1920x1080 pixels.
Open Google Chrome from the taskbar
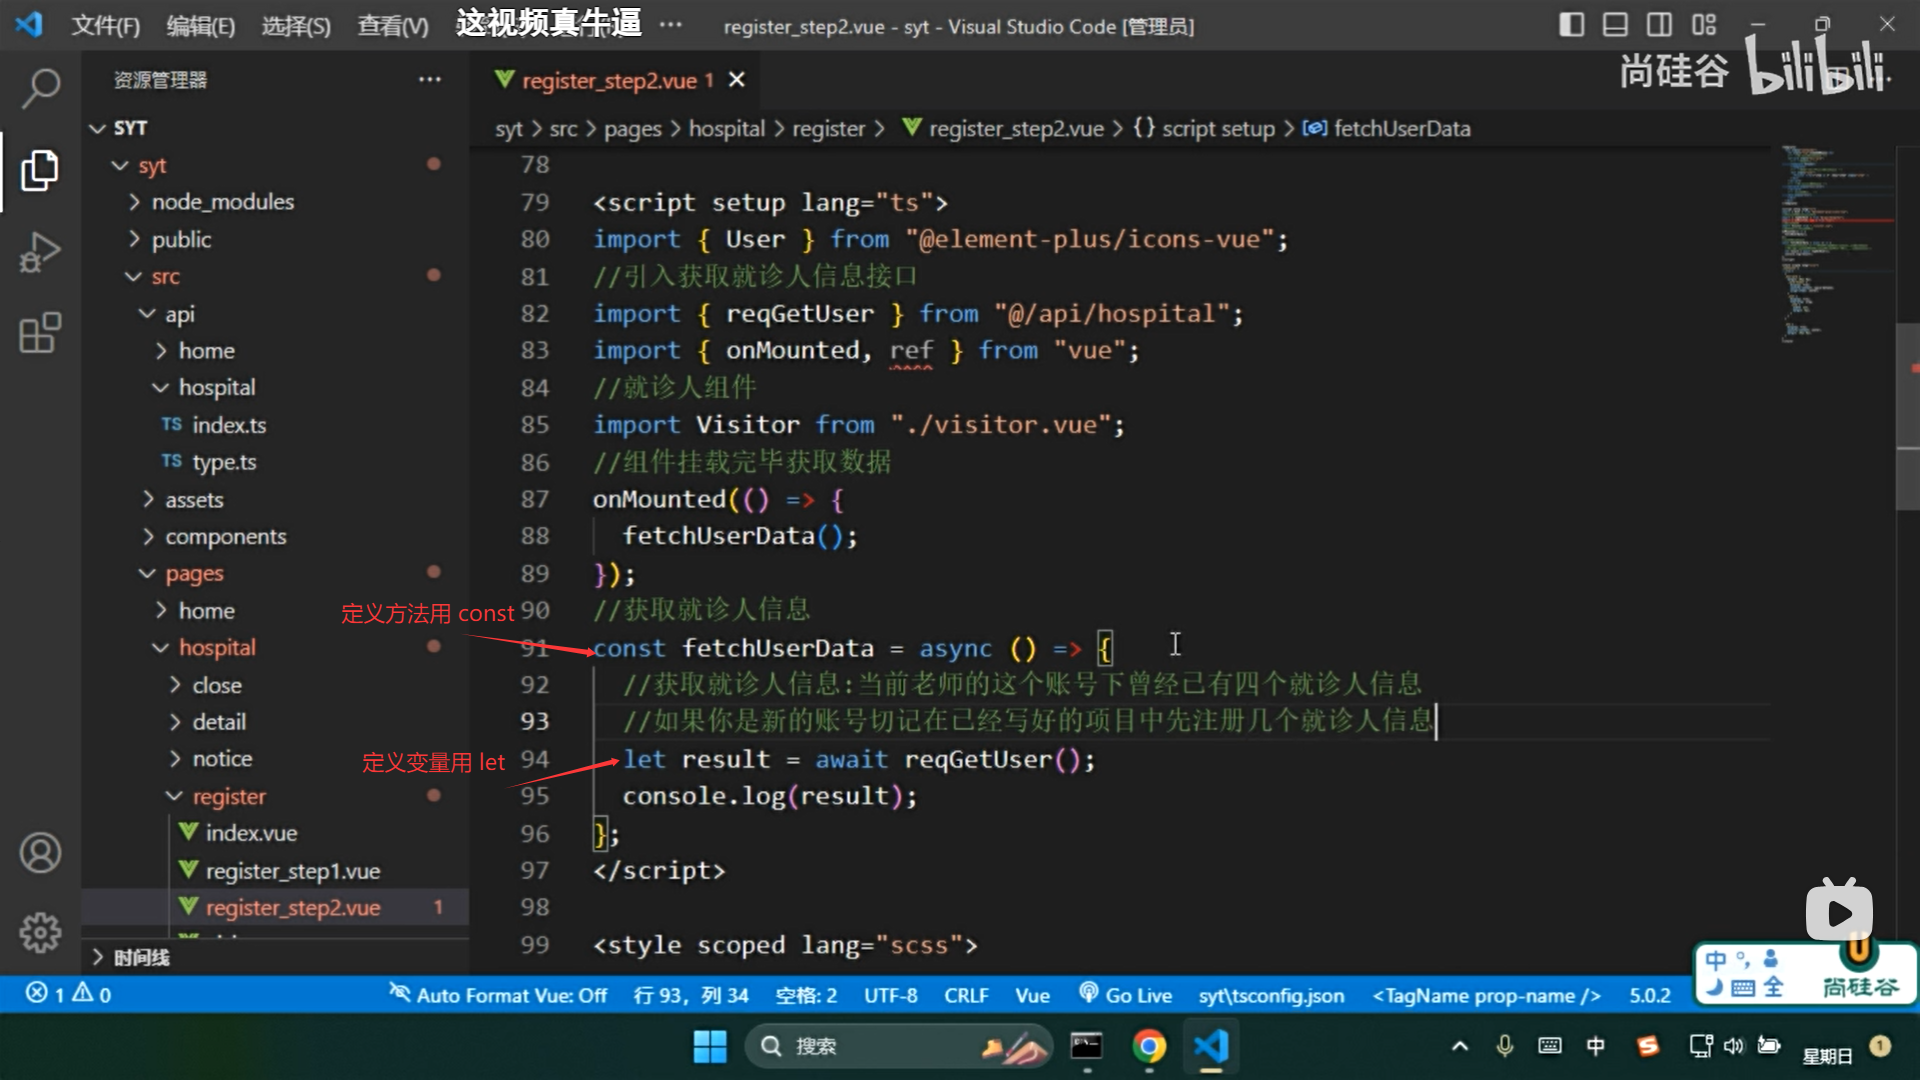click(1149, 1046)
